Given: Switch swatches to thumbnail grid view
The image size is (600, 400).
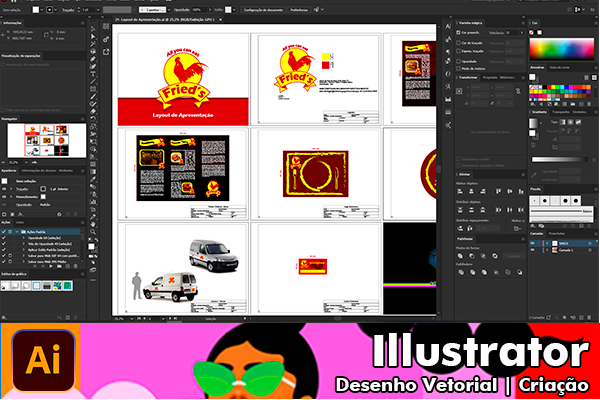Looking at the screenshot, I should (x=594, y=78).
